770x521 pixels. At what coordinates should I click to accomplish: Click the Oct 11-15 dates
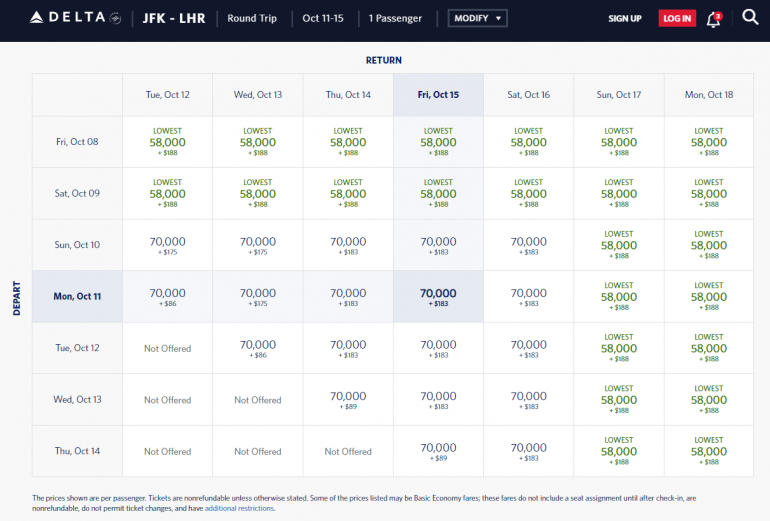(323, 18)
